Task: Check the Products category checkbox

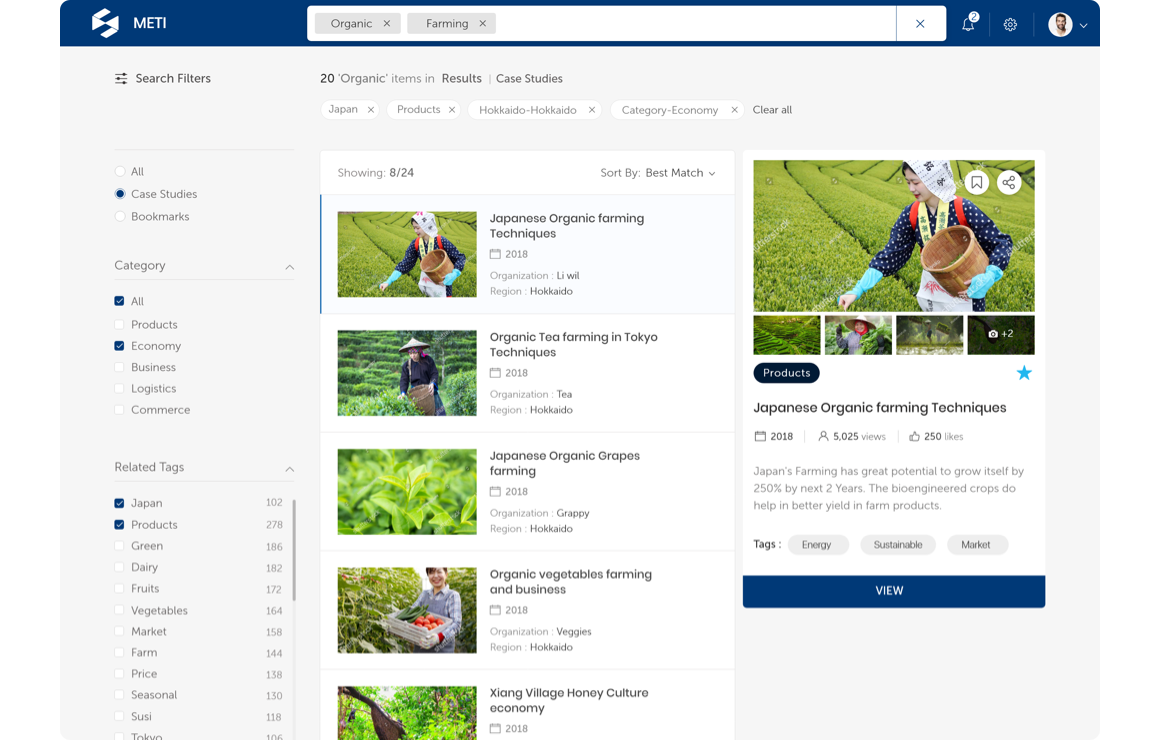Action: [x=119, y=324]
